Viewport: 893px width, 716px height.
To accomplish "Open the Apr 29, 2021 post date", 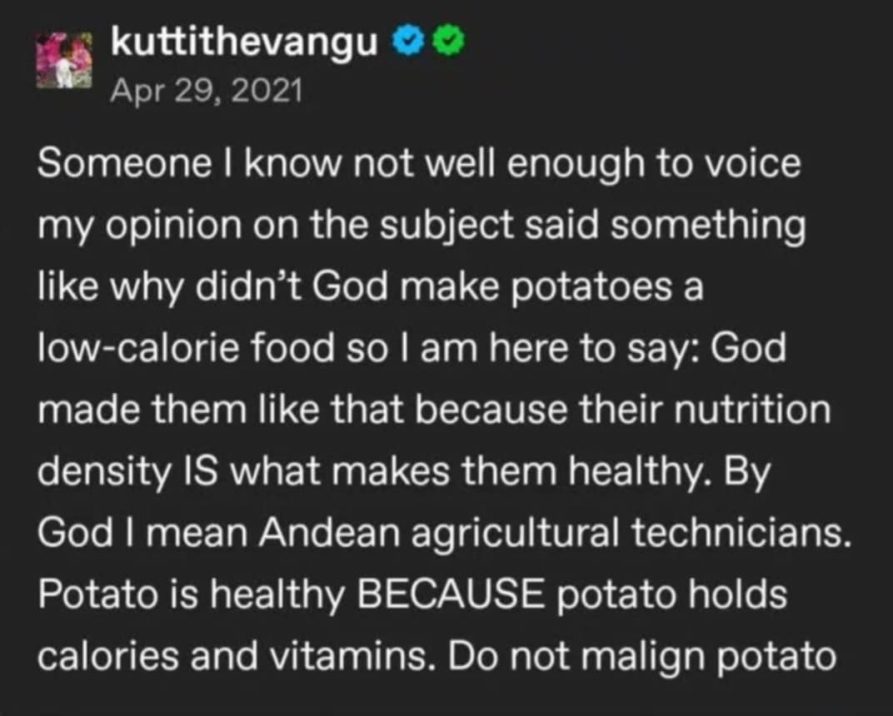I will pos(206,91).
